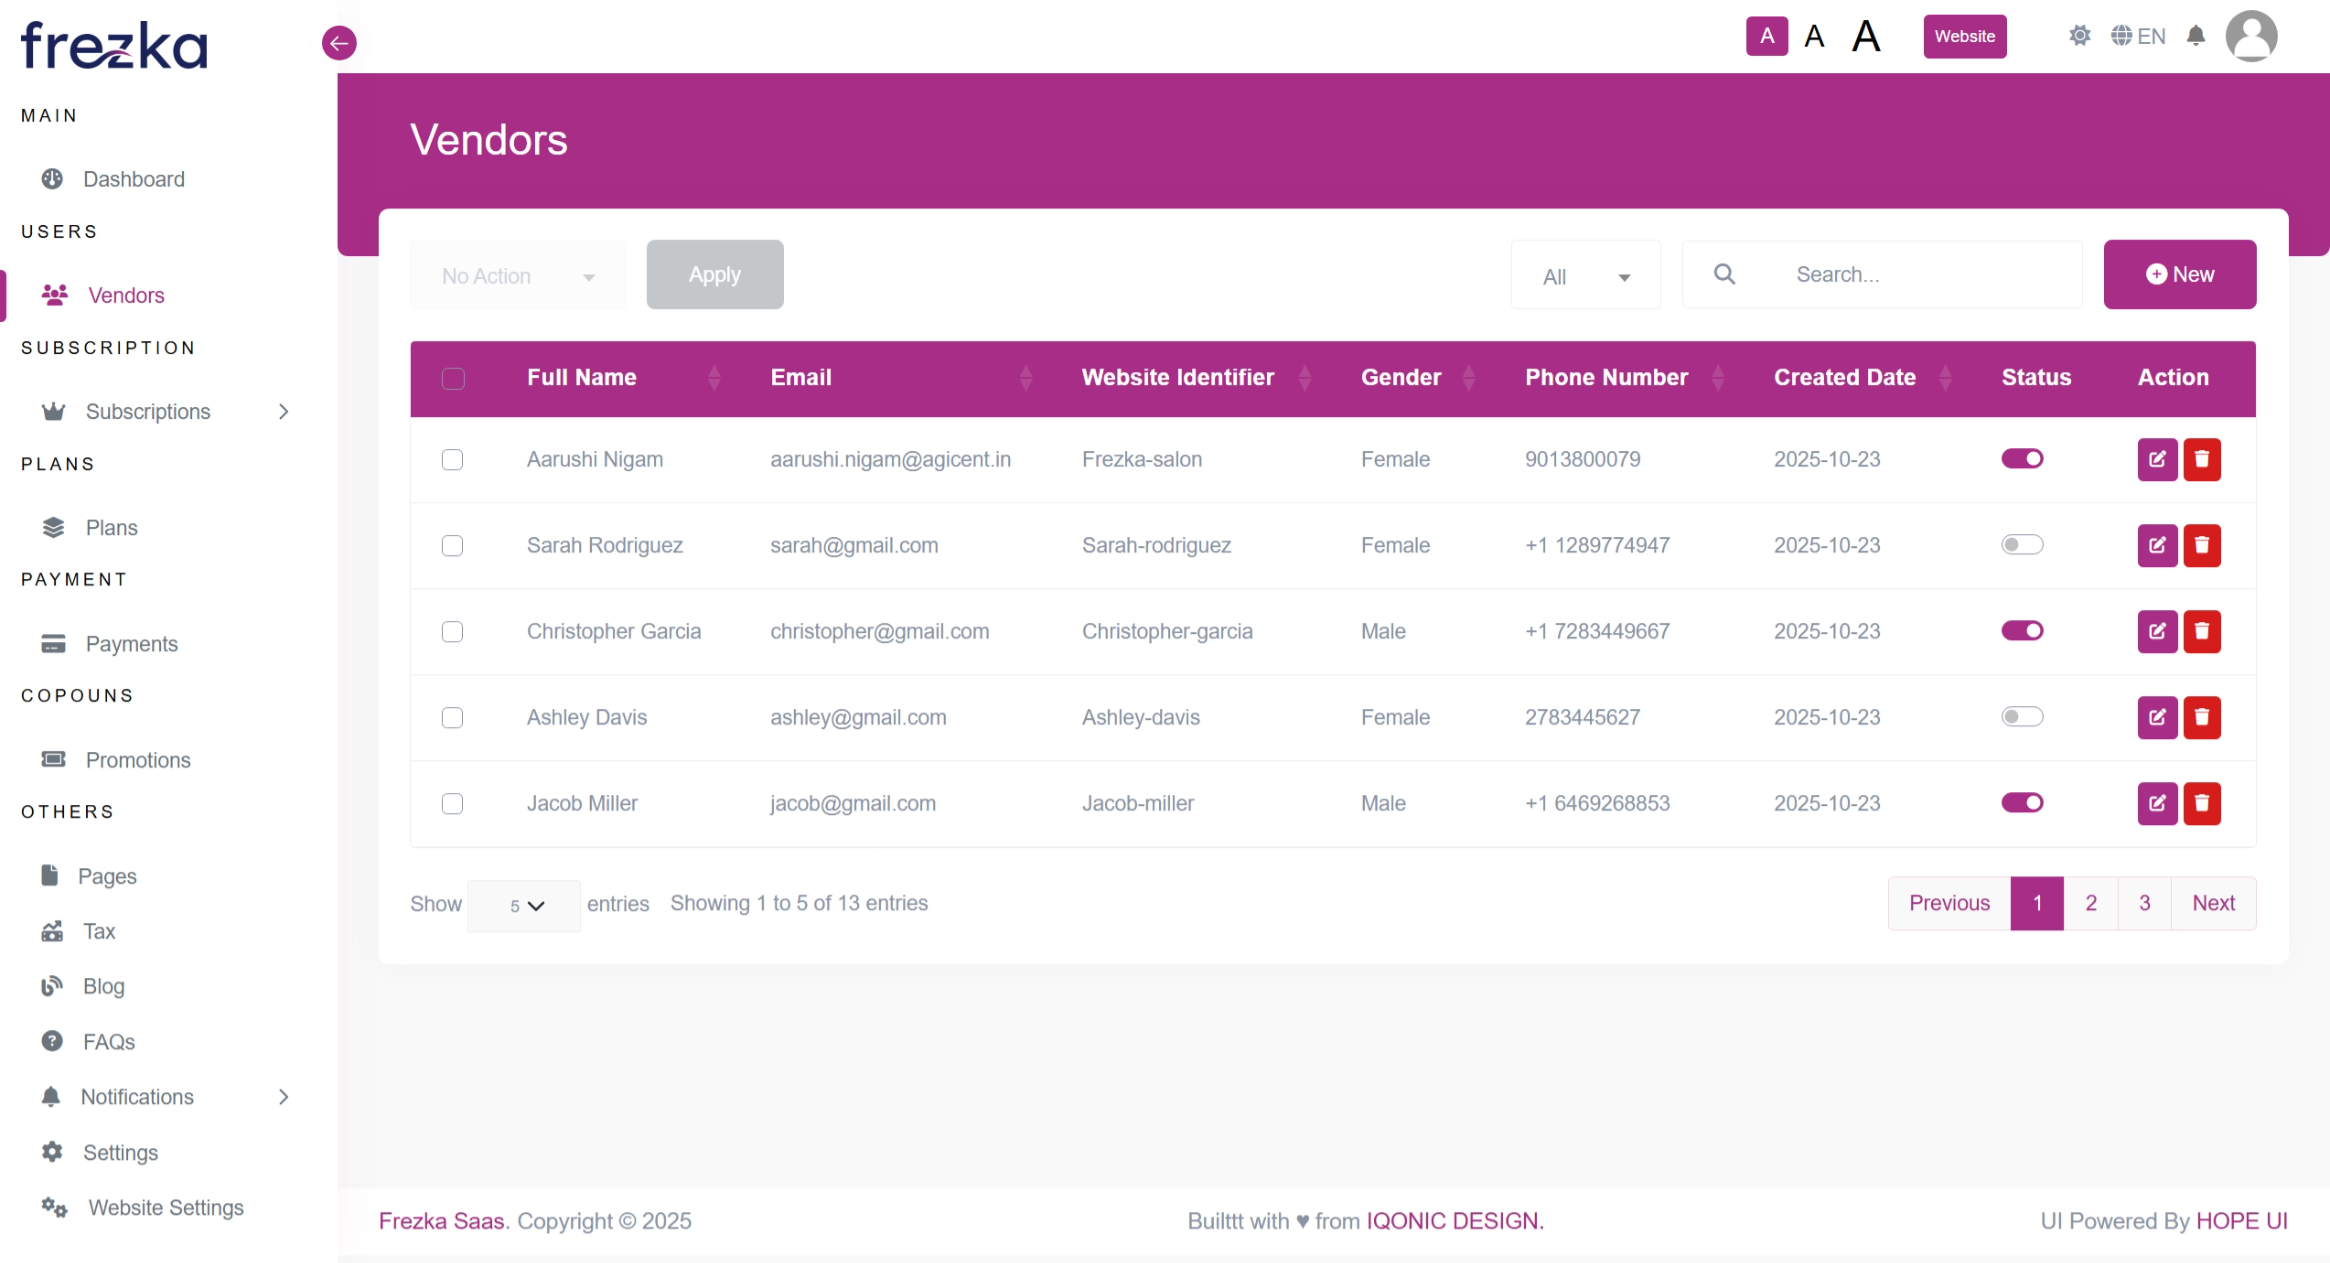This screenshot has height=1263, width=2330.
Task: Disable status toggle for Jacob Miller
Action: click(x=2021, y=803)
